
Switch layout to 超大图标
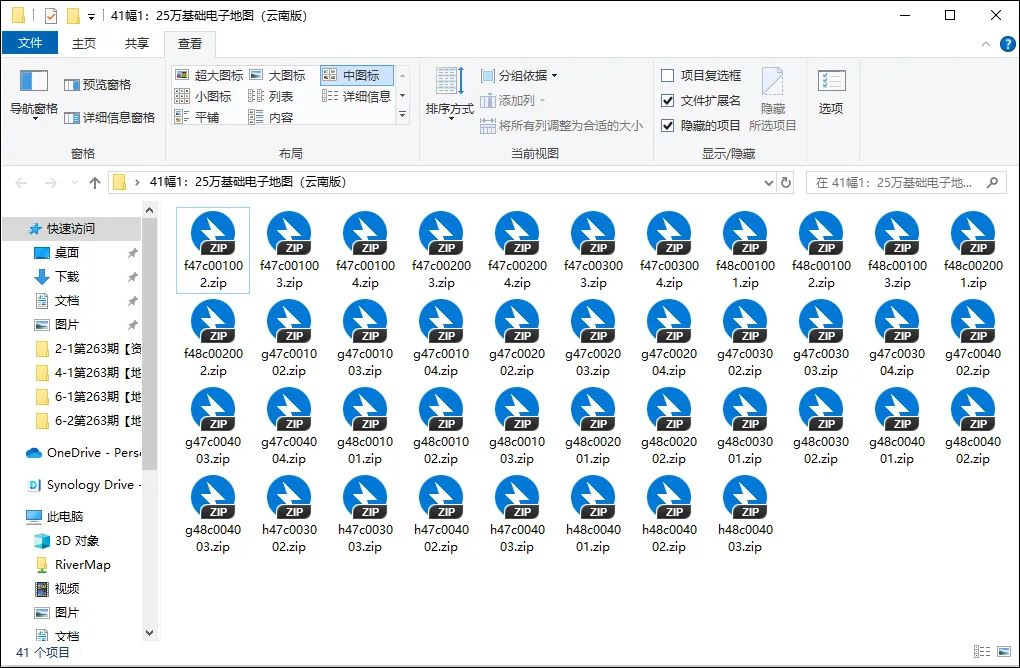[209, 75]
